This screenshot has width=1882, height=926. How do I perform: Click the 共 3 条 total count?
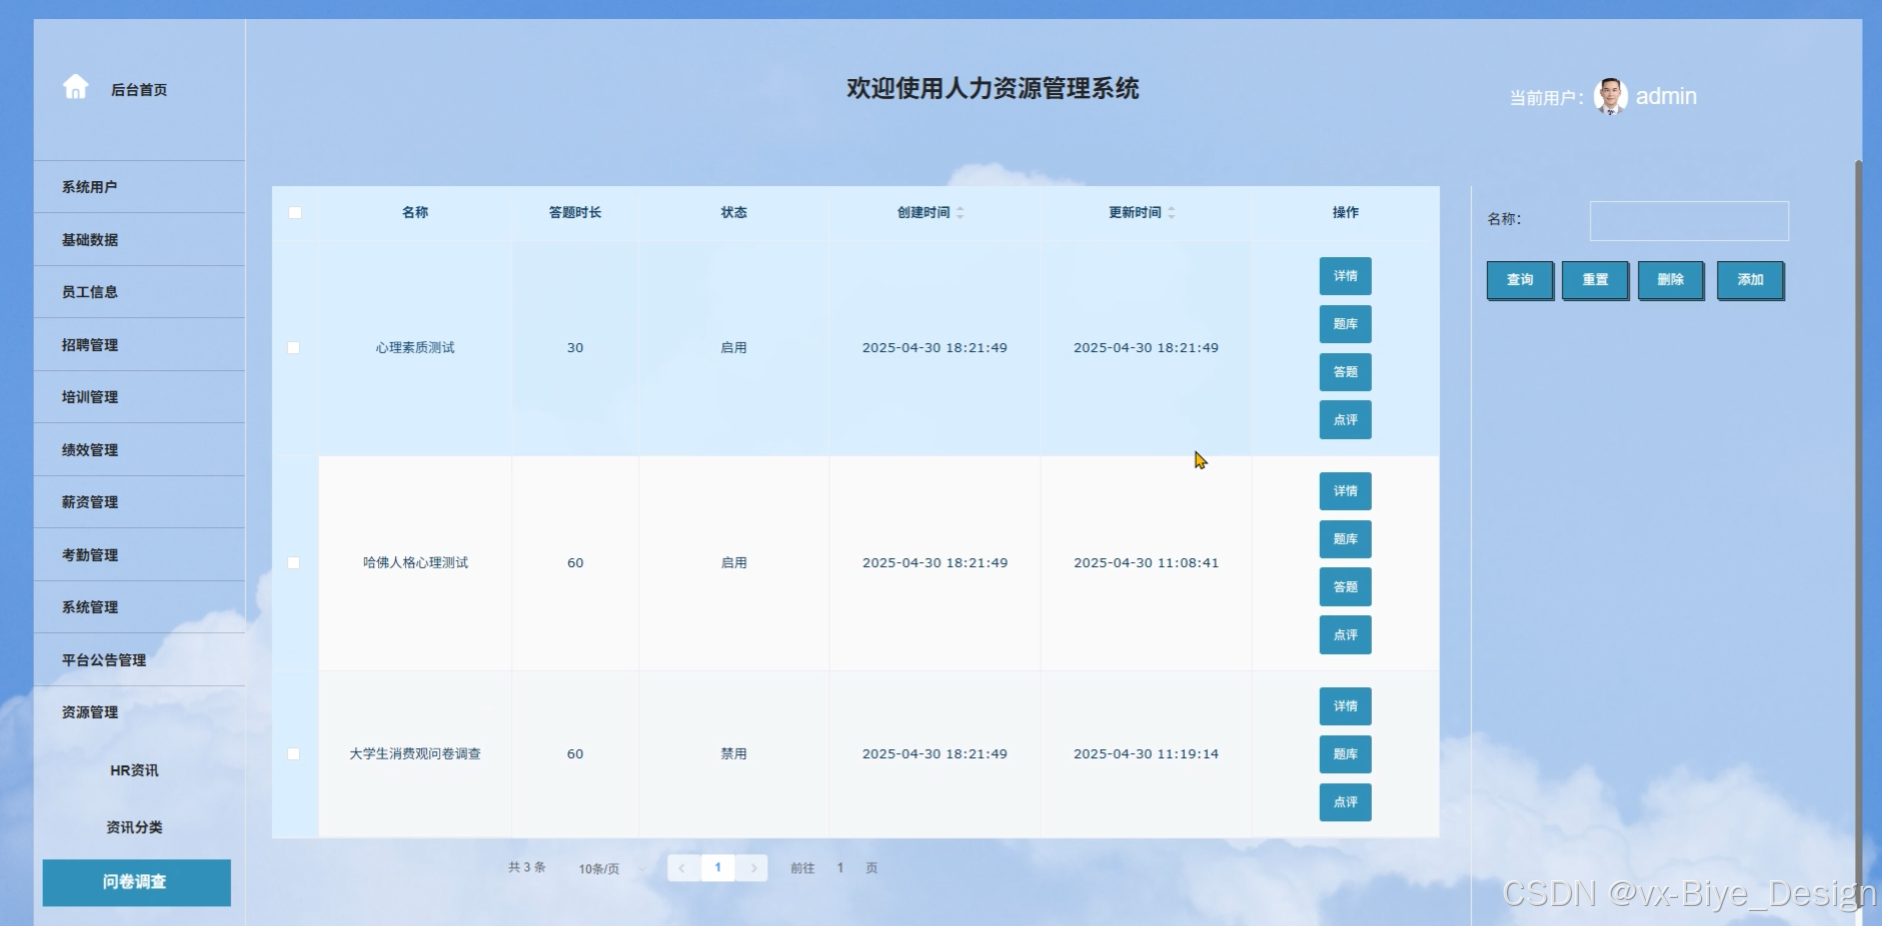[527, 868]
